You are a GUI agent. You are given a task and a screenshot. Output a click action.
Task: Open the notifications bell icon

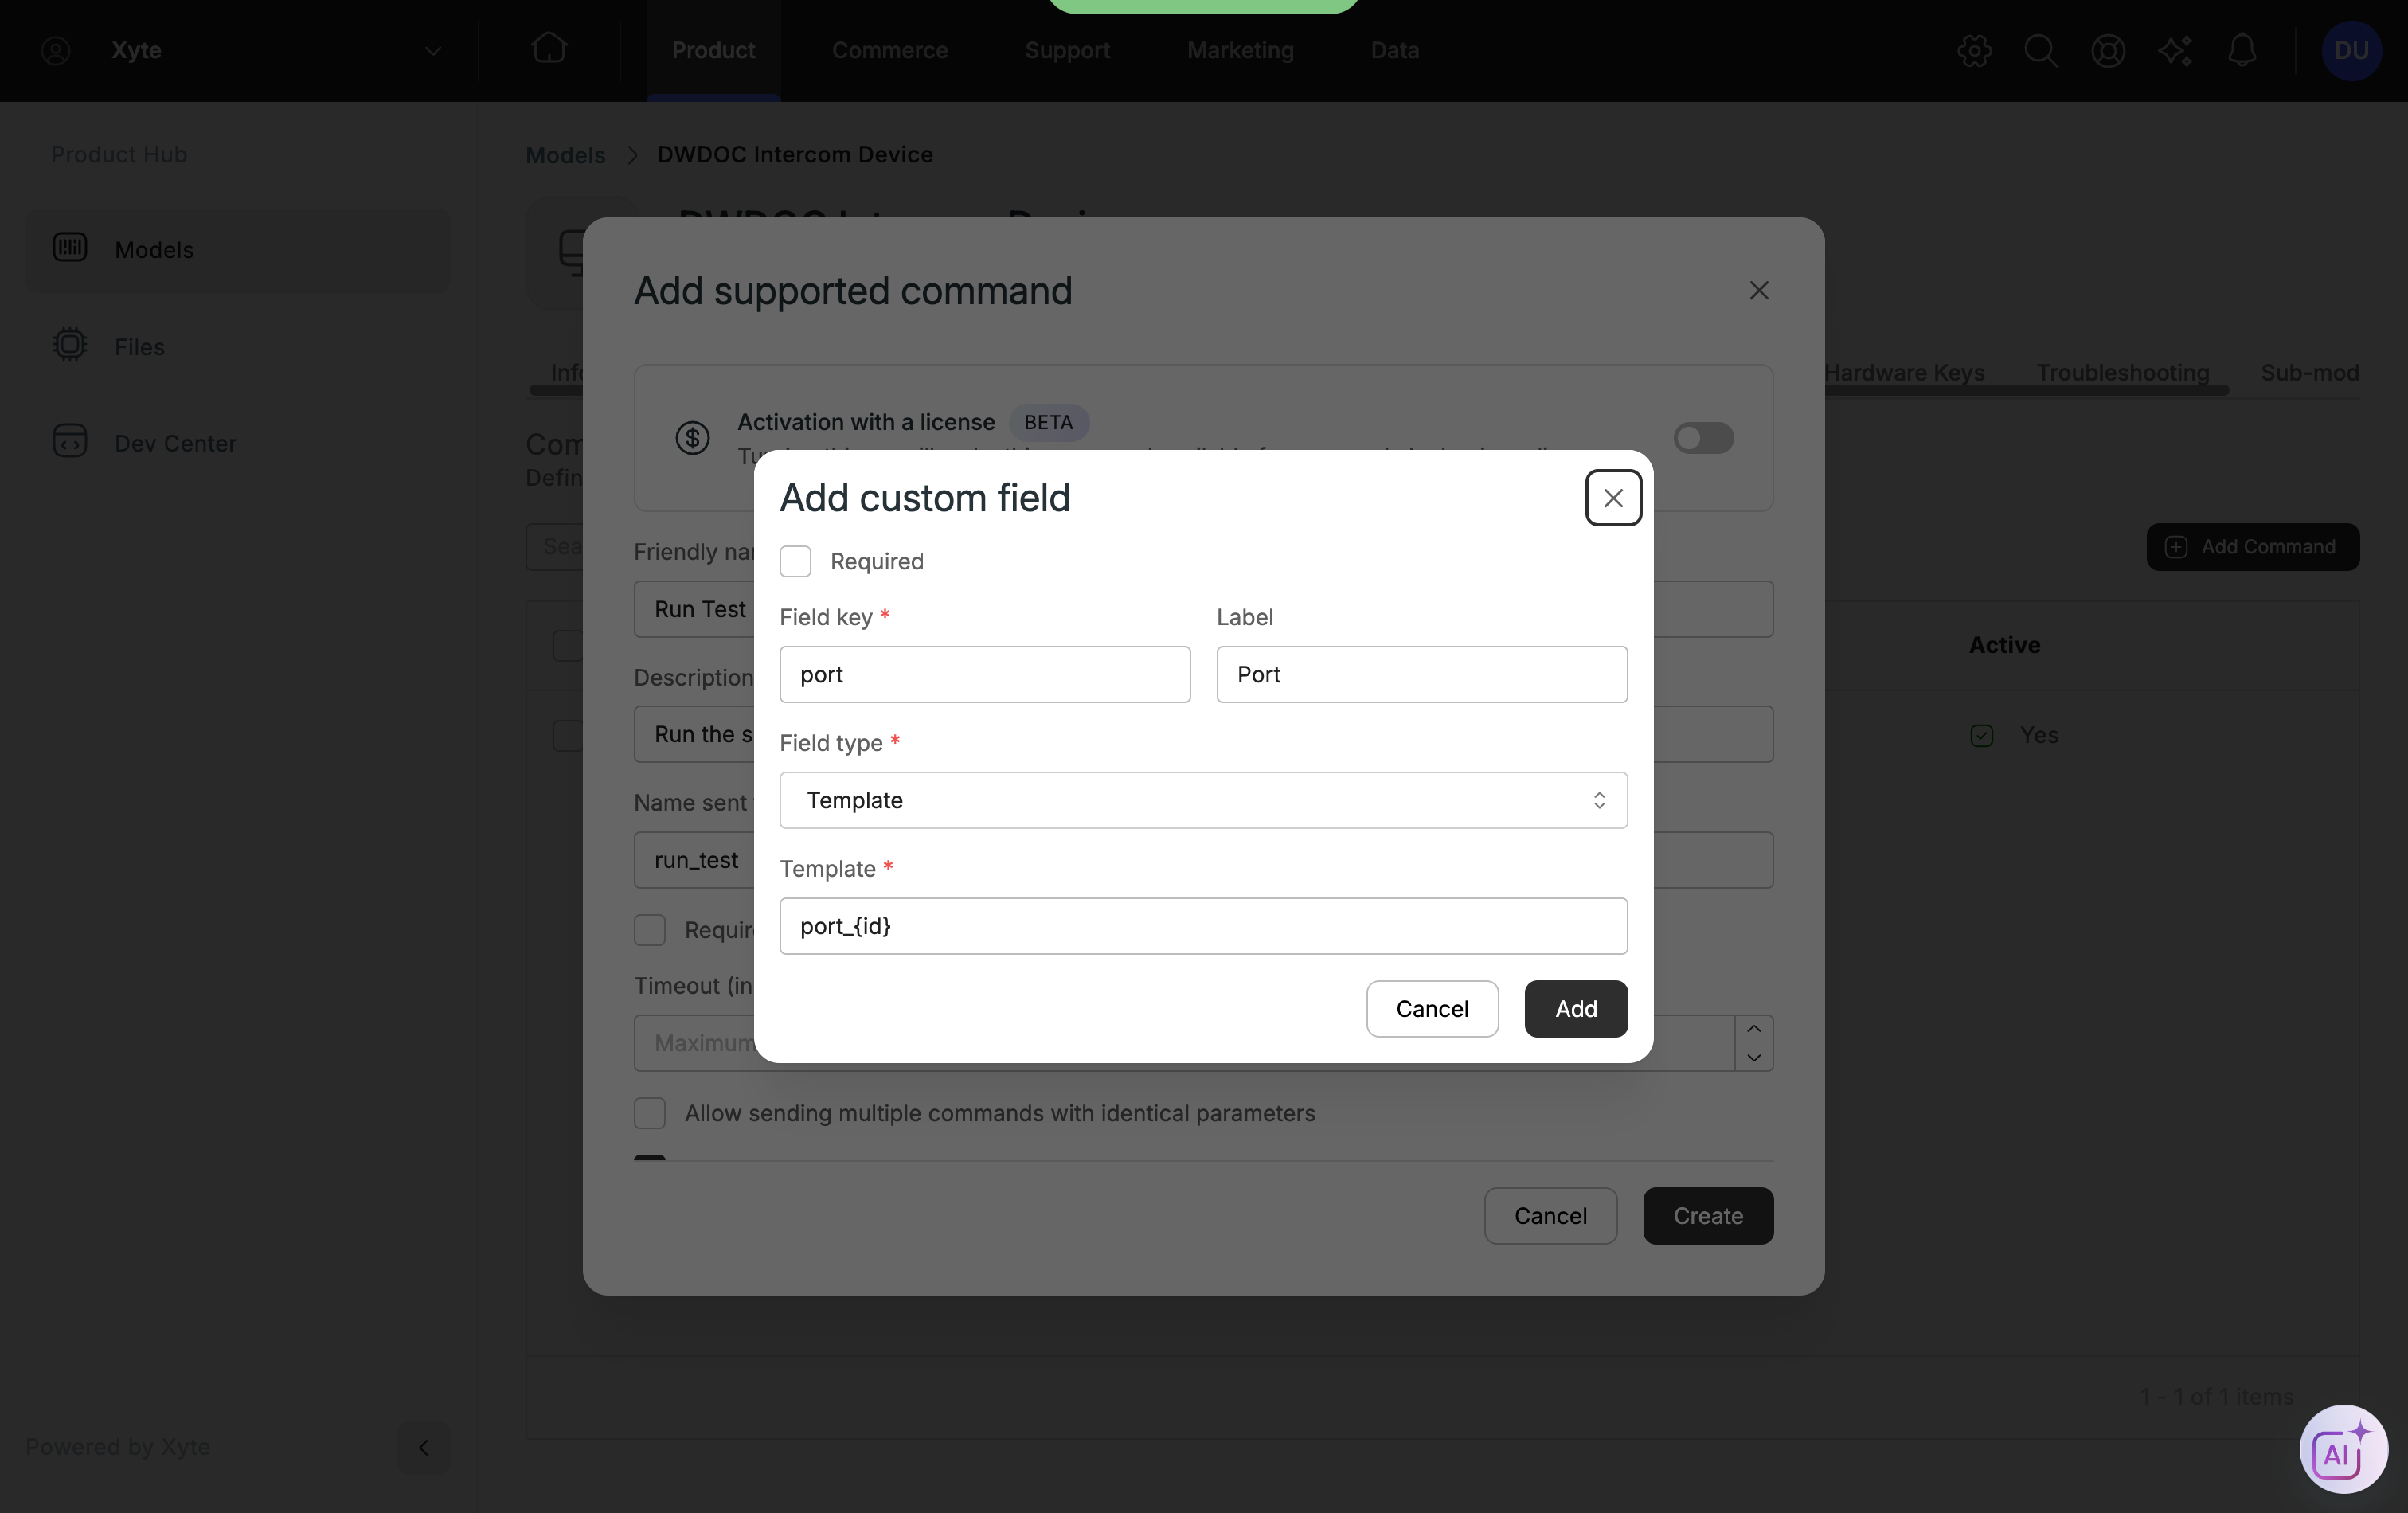[2242, 50]
